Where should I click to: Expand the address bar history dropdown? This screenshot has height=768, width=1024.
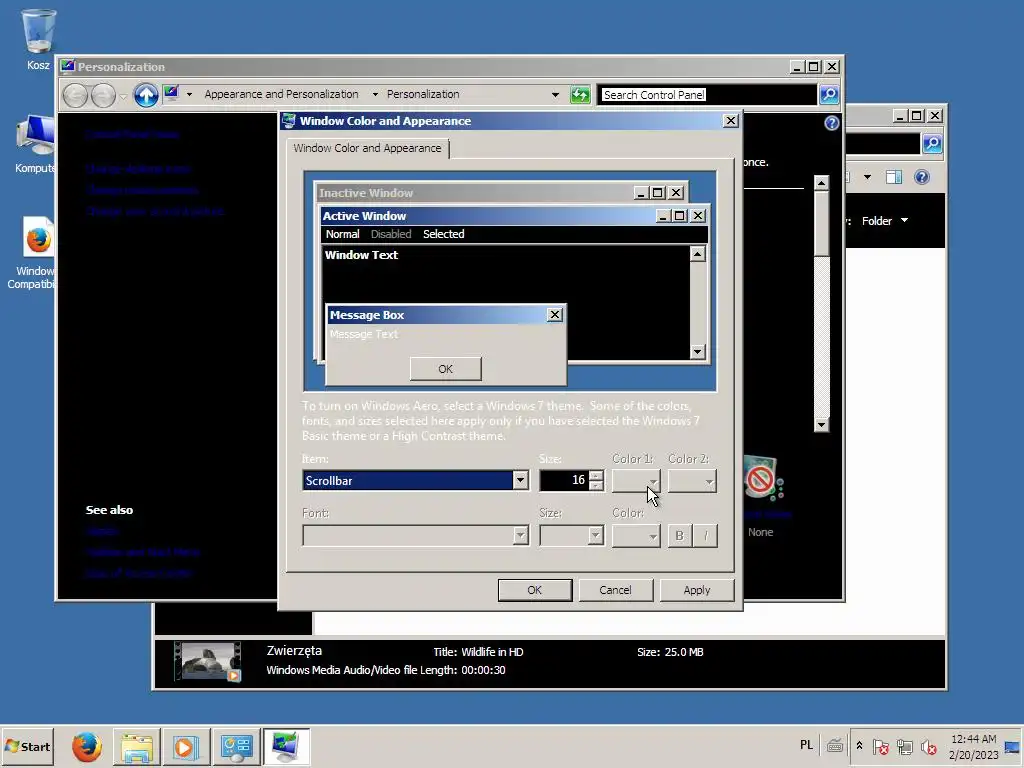pyautogui.click(x=555, y=95)
